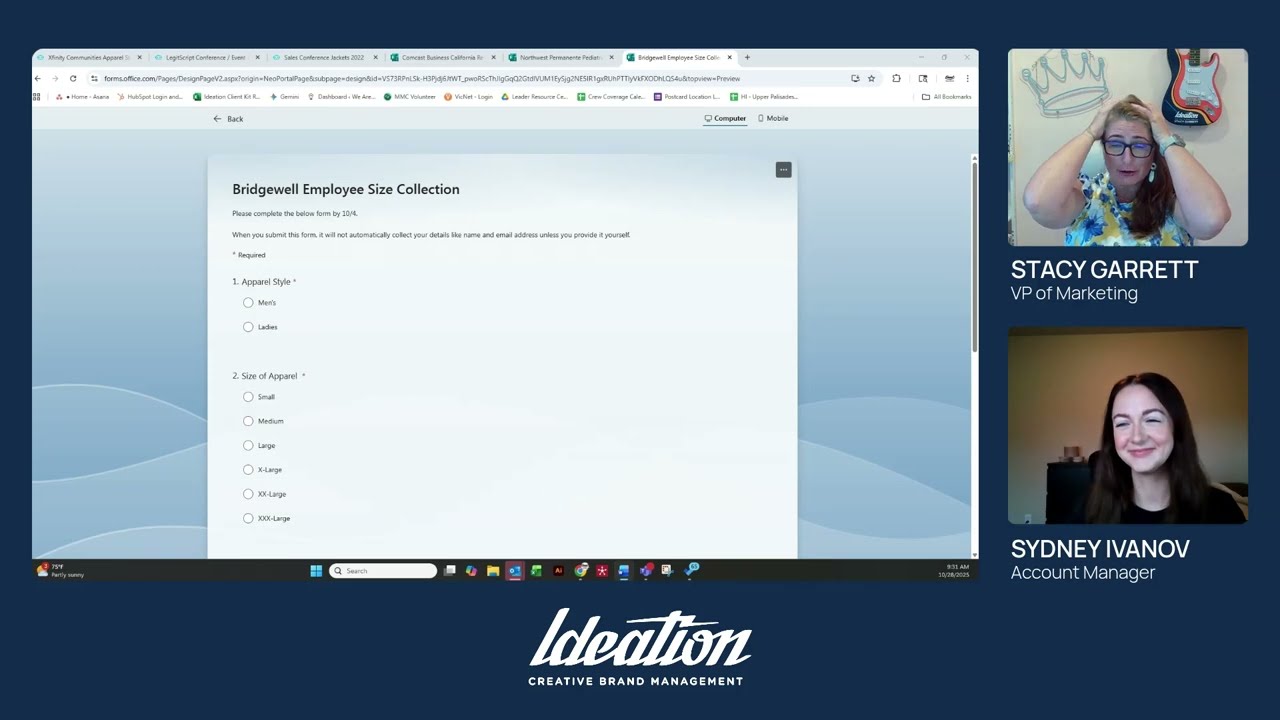
Task: Open the Gemini bookmark
Action: tap(285, 97)
